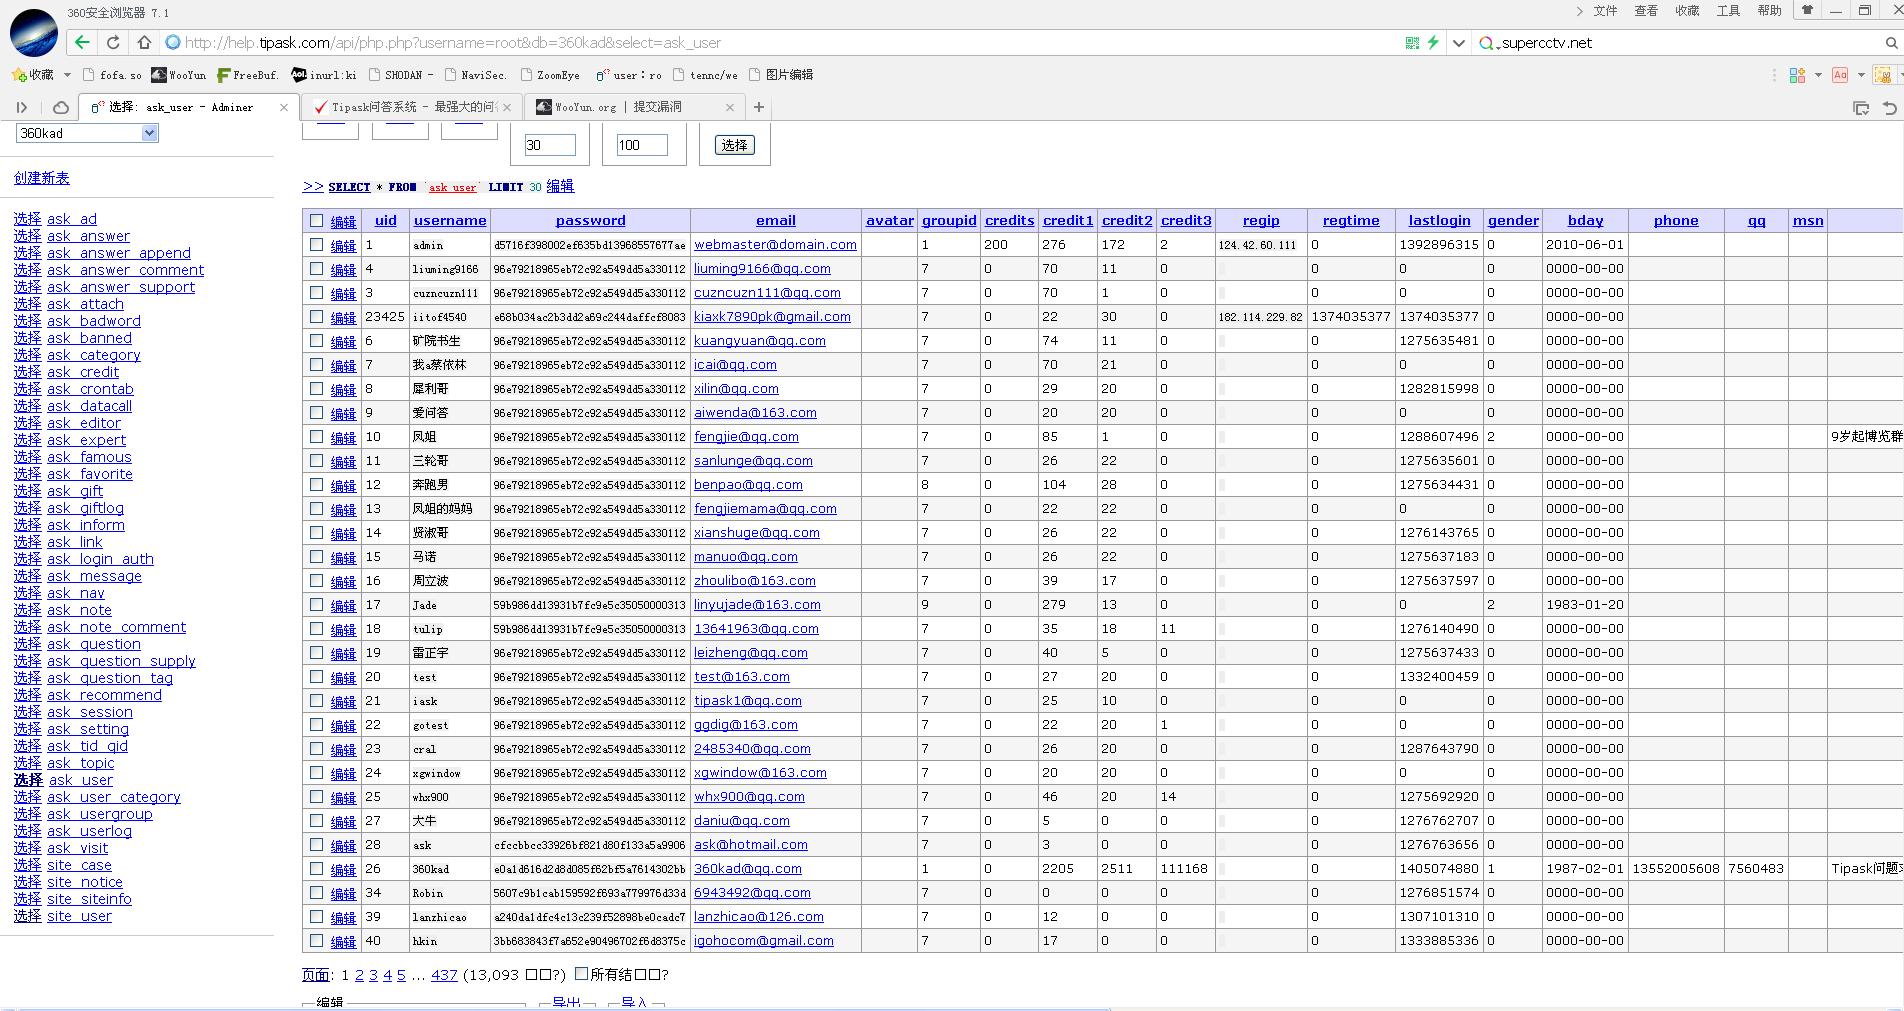Screen dimensions: 1904x1011
Task: Switch to the WooYun.org tab
Action: tap(635, 107)
